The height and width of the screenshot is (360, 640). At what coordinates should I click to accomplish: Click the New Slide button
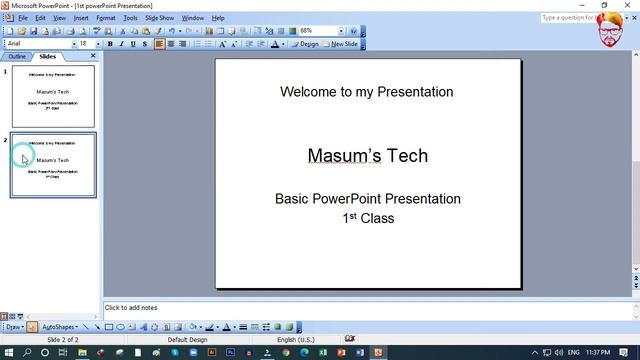340,44
